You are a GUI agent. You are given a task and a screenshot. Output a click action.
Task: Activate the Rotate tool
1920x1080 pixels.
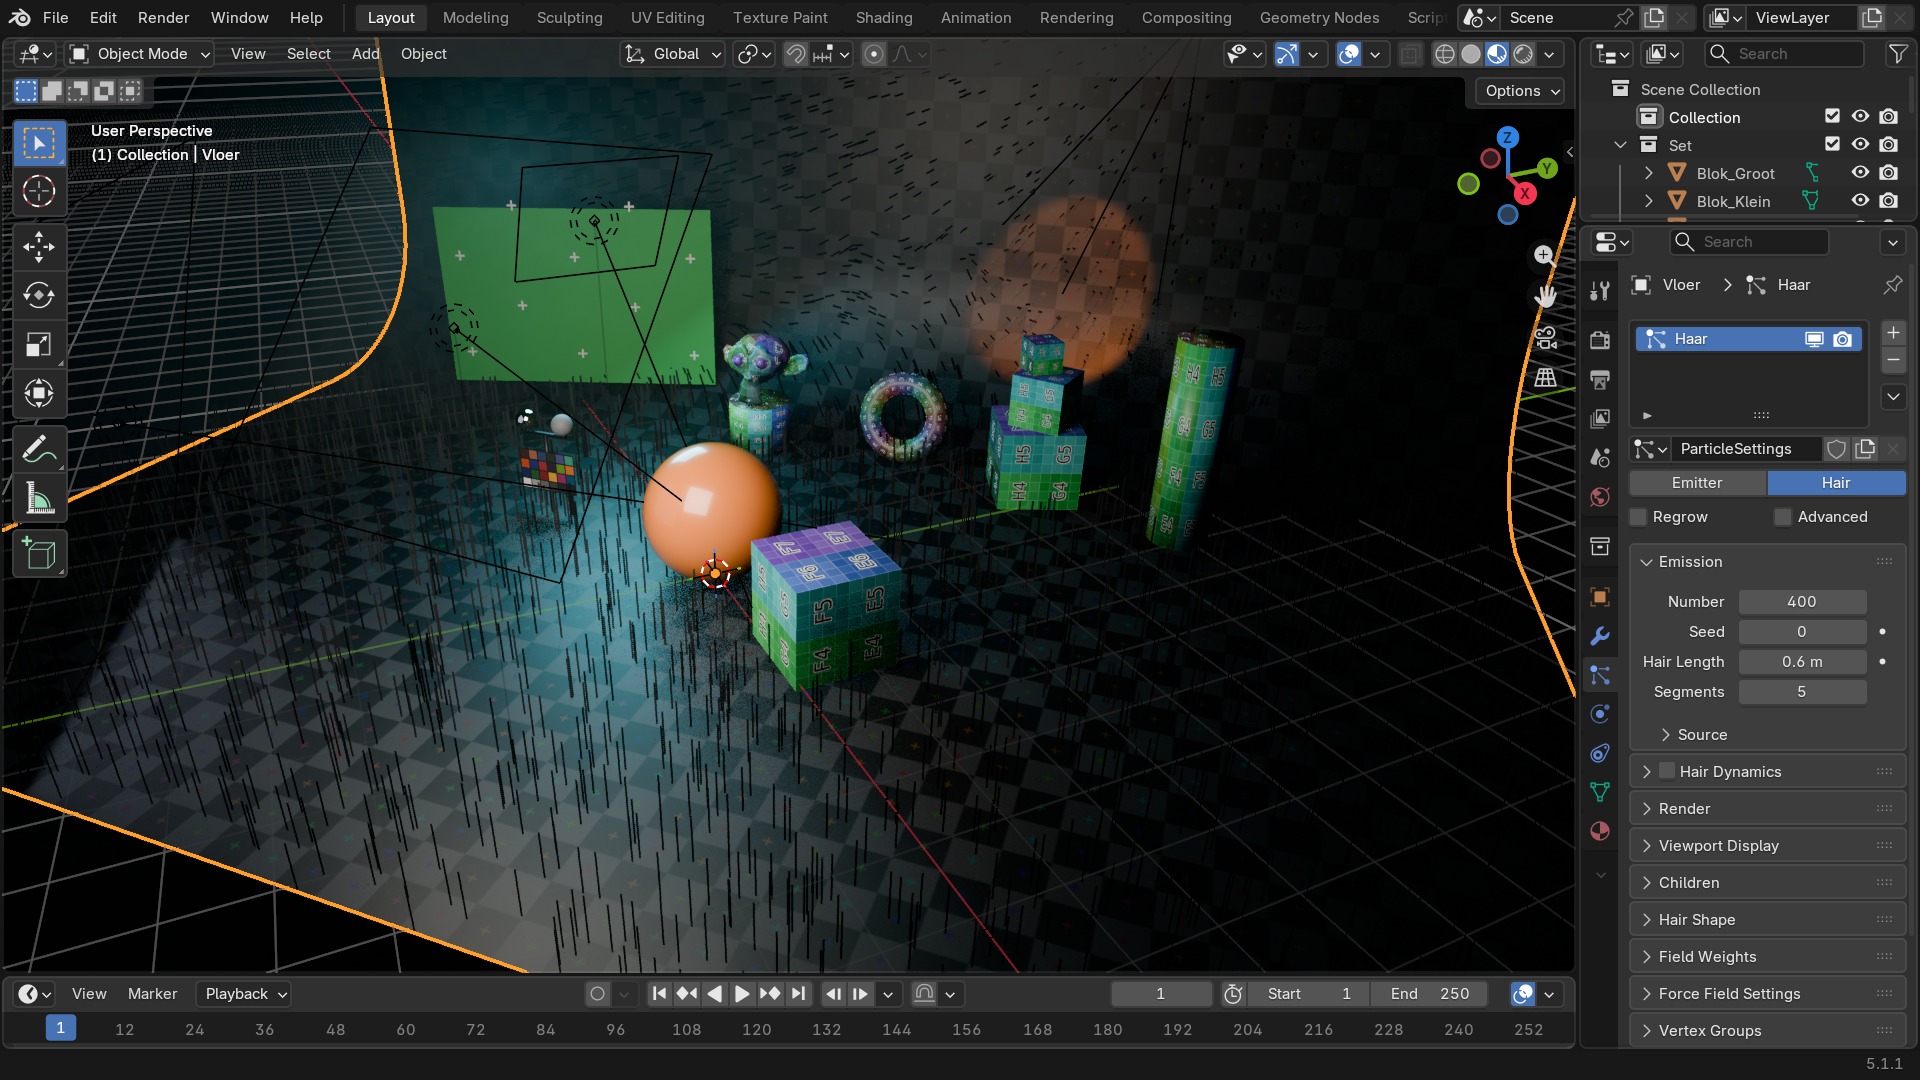tap(39, 295)
